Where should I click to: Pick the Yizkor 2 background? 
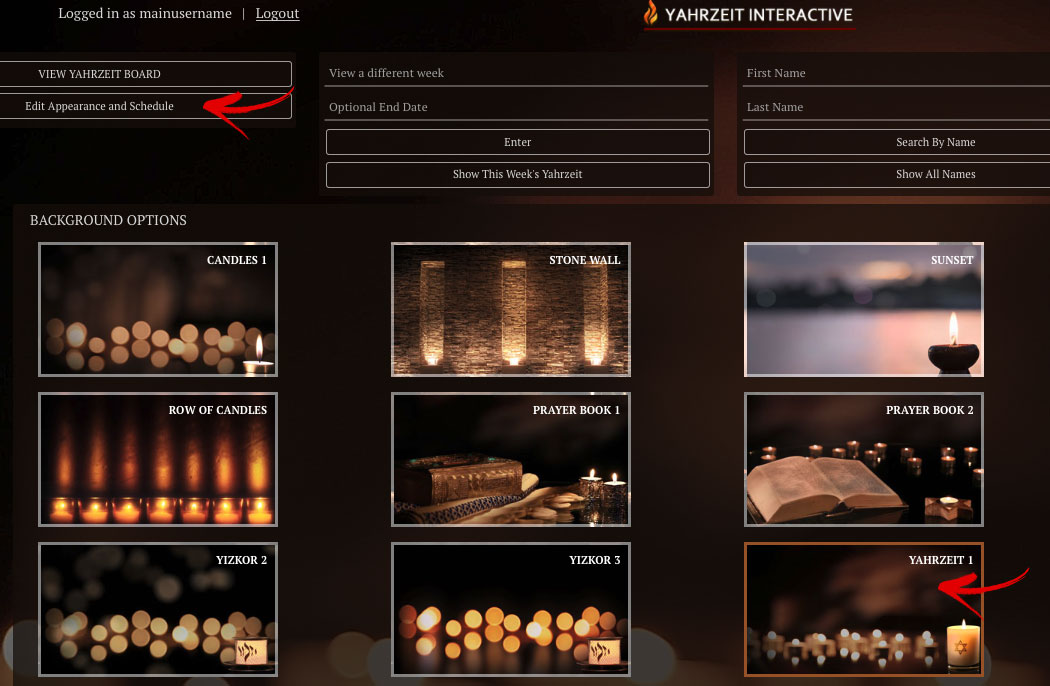click(x=158, y=610)
